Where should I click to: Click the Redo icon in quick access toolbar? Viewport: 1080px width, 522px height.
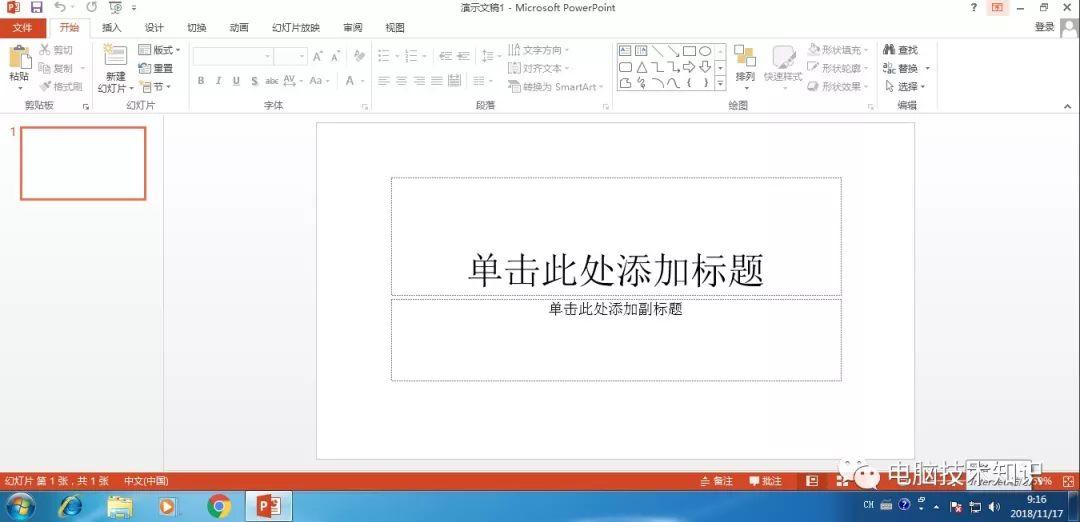click(x=91, y=8)
